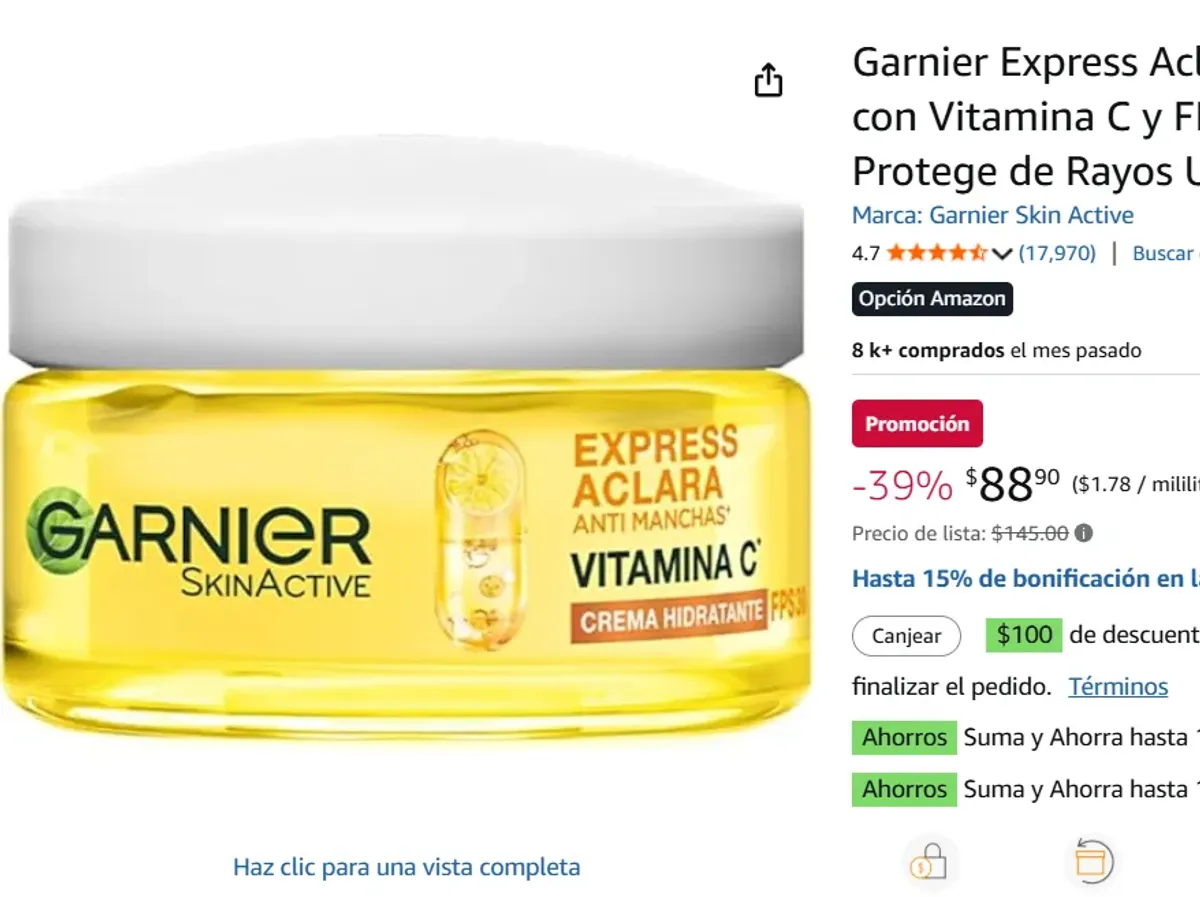Click the orange star rating icons
This screenshot has width=1200, height=897.
coord(937,253)
